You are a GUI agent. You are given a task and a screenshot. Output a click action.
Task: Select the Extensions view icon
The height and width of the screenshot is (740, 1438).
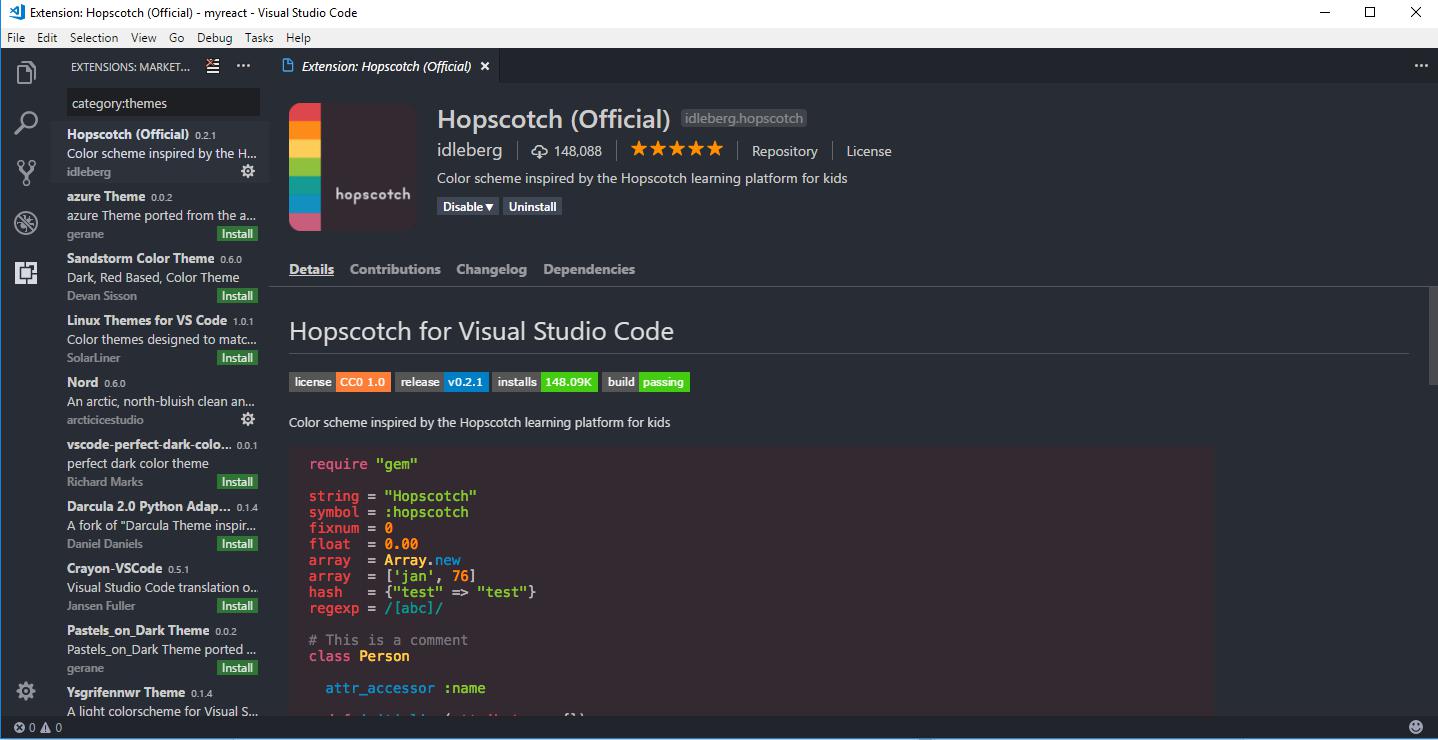click(x=26, y=272)
